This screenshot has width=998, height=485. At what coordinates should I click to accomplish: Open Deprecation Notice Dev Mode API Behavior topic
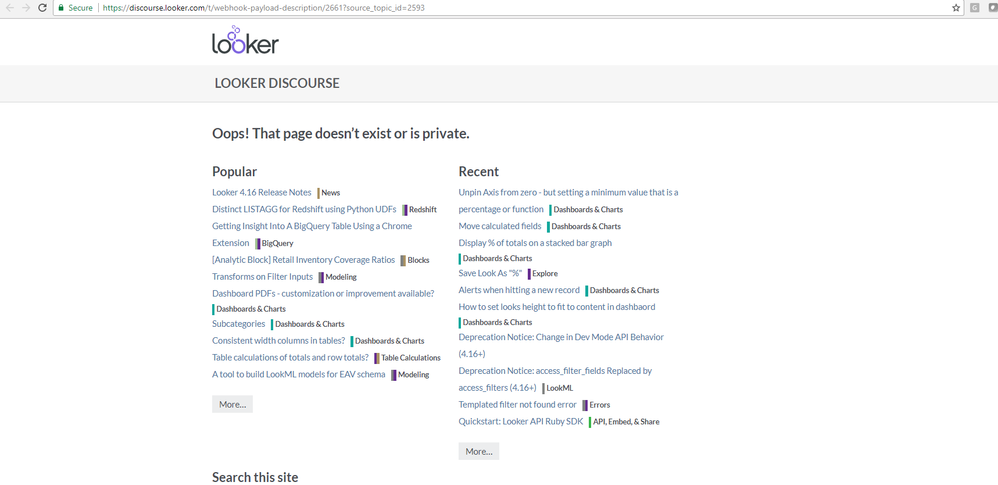[x=561, y=345]
